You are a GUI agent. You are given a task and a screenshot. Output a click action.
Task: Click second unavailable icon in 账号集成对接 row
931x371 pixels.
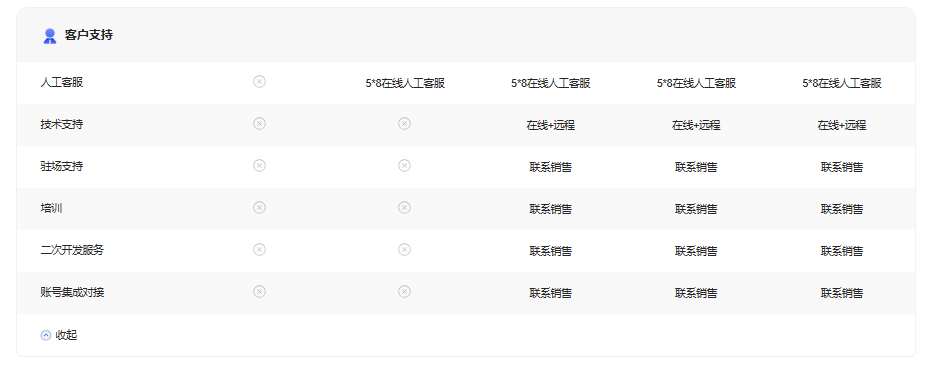coord(404,291)
